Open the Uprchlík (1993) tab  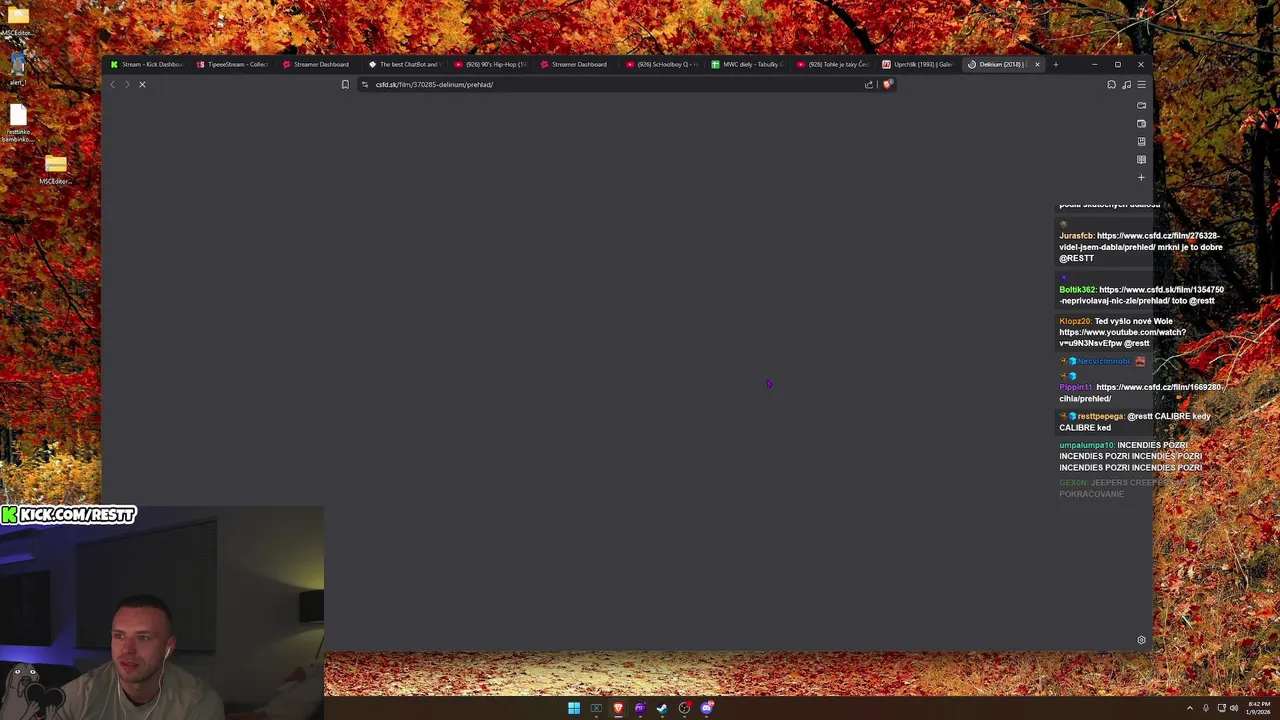tap(919, 64)
